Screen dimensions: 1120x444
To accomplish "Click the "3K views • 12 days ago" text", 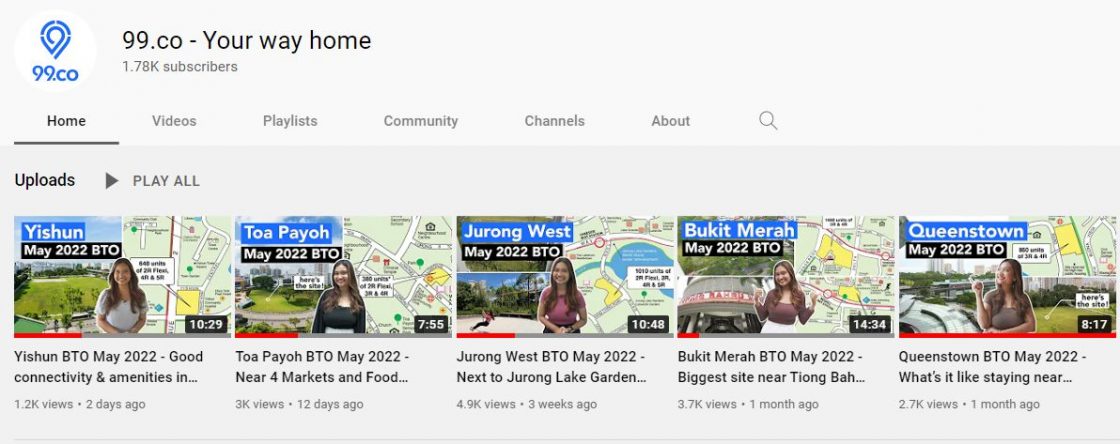I will [x=299, y=404].
